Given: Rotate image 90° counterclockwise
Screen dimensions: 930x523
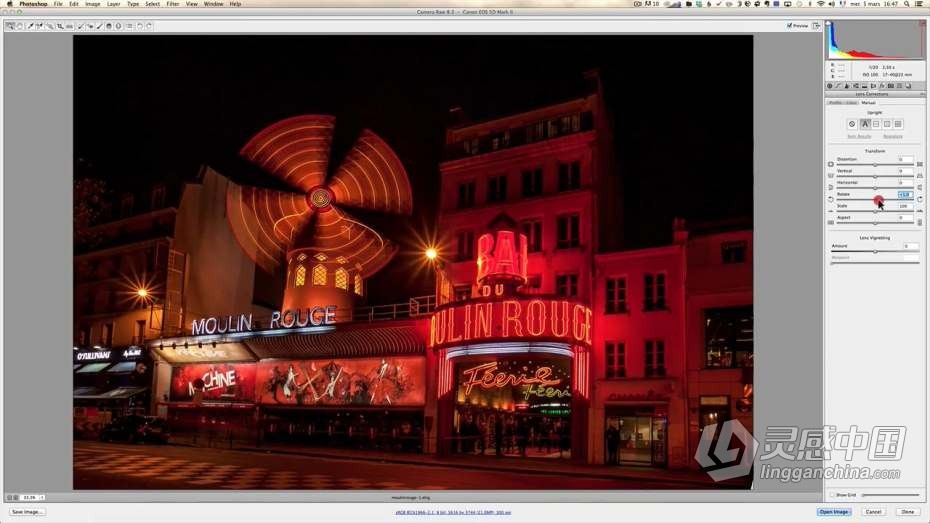Looking at the screenshot, I should (140, 26).
